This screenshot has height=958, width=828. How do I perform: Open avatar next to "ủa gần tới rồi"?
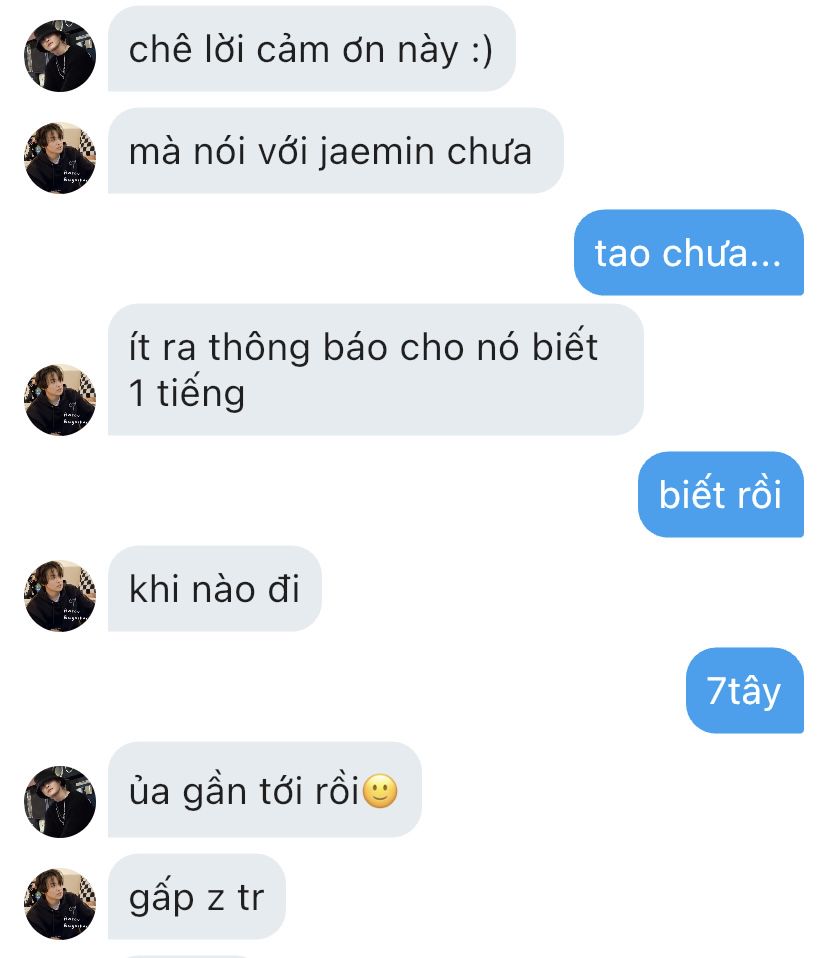tap(60, 801)
